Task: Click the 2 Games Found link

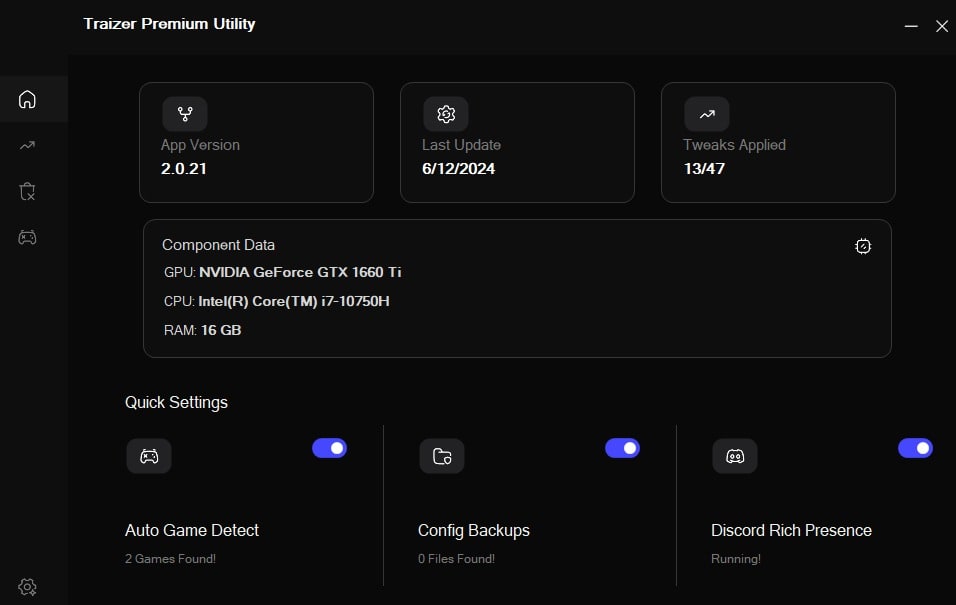Action: [x=170, y=559]
